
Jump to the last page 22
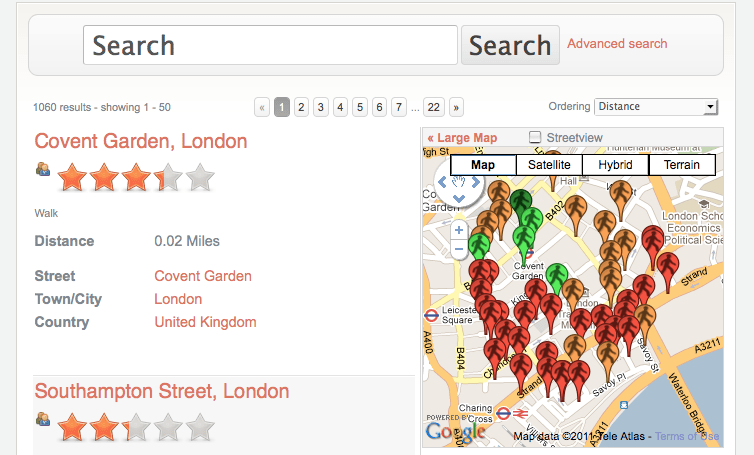click(433, 106)
